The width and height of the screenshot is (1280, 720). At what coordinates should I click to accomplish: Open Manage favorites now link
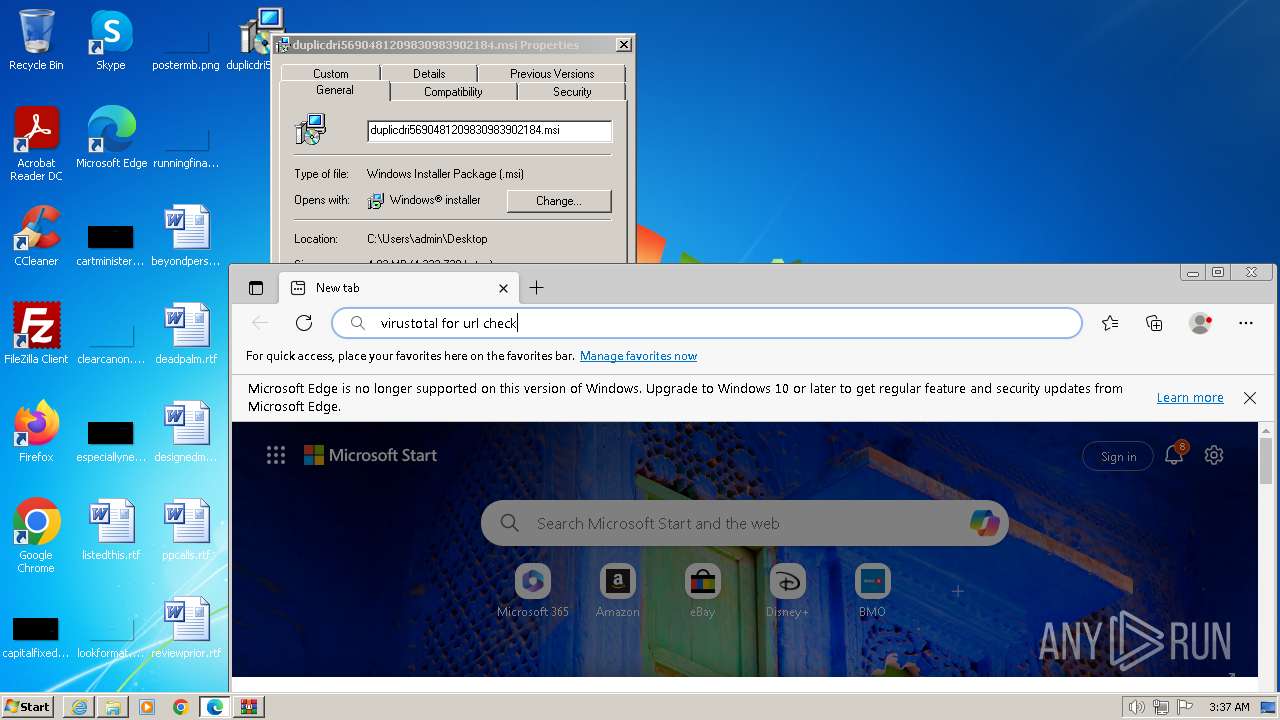638,356
